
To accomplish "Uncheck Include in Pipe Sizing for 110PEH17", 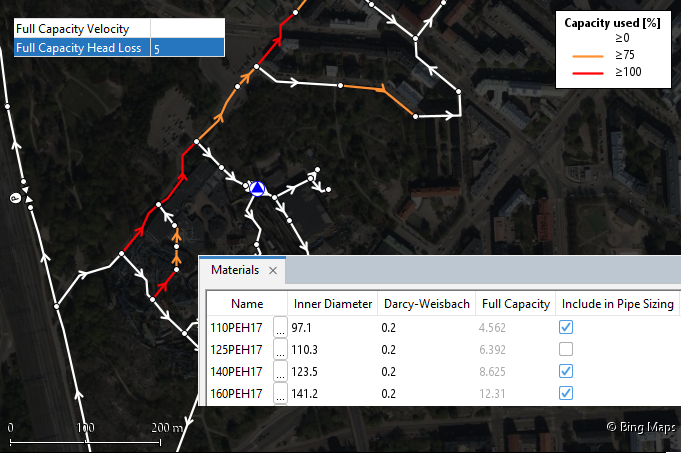I will click(x=566, y=327).
